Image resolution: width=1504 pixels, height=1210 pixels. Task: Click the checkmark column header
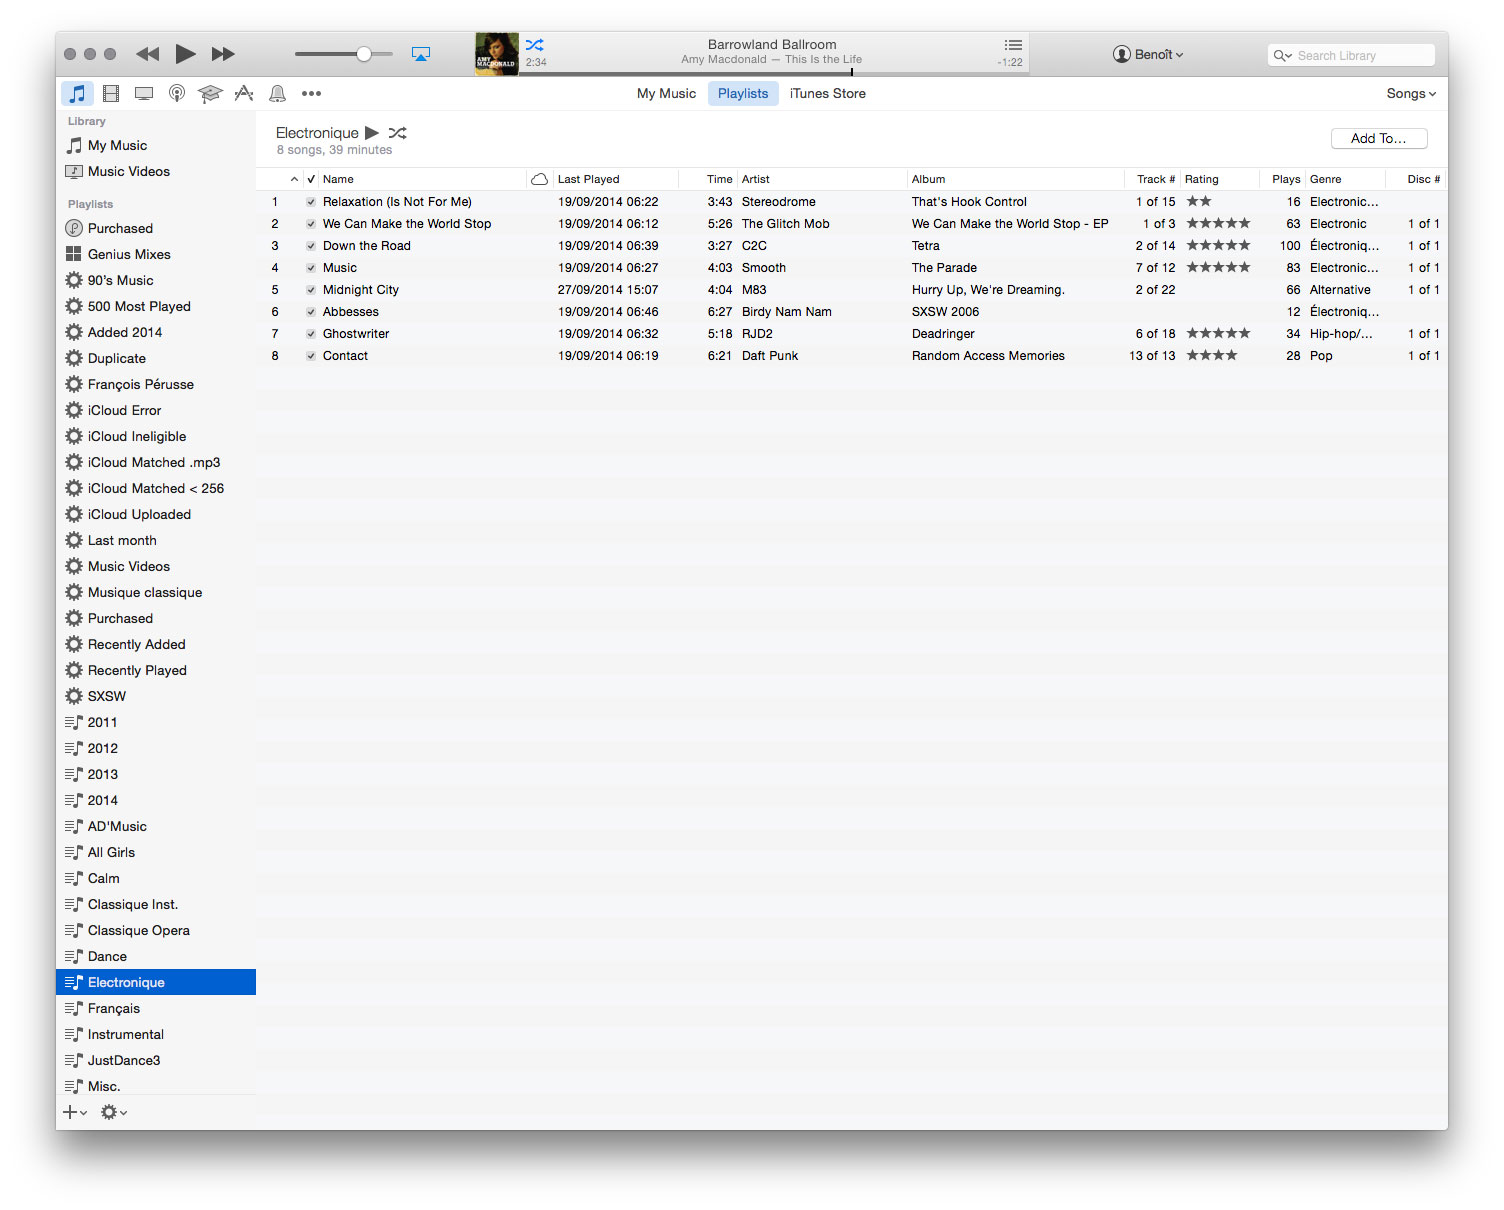pos(311,179)
